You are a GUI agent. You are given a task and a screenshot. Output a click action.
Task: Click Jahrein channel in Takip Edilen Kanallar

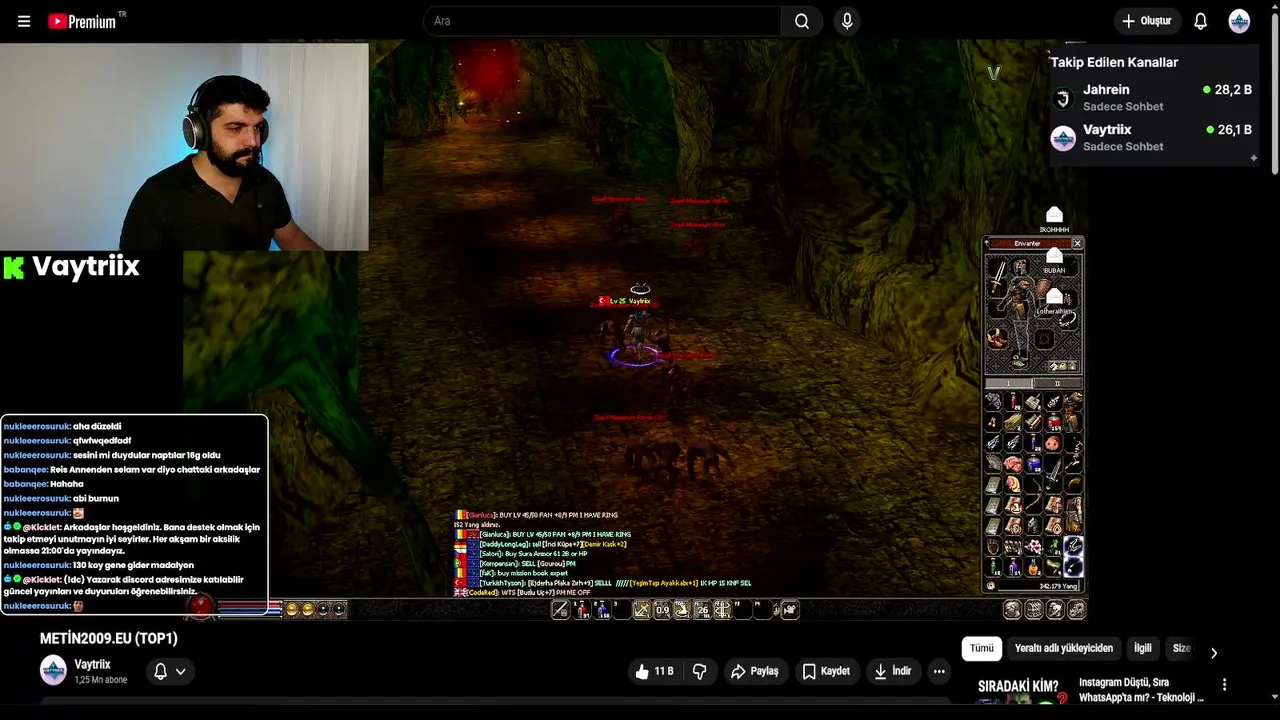(1152, 97)
